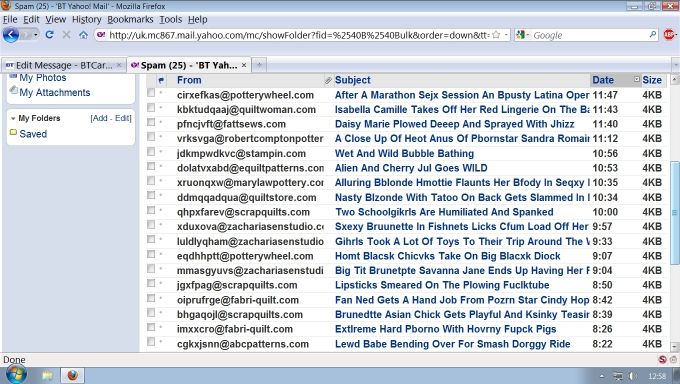Click the red status bar security icon
This screenshot has width=680, height=384.
(662, 359)
